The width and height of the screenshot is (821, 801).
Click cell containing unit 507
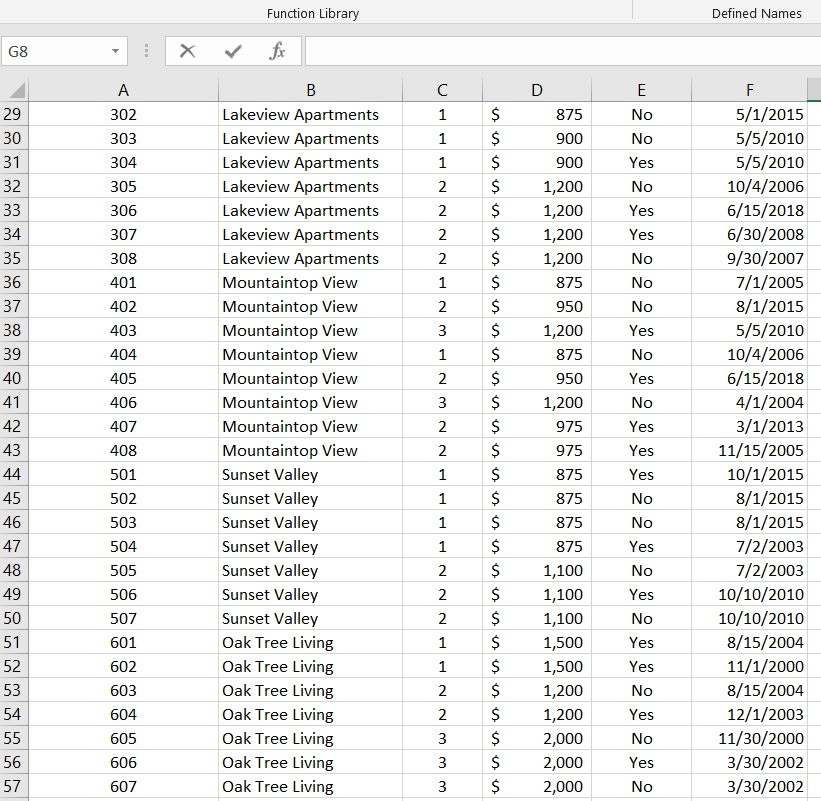(124, 618)
